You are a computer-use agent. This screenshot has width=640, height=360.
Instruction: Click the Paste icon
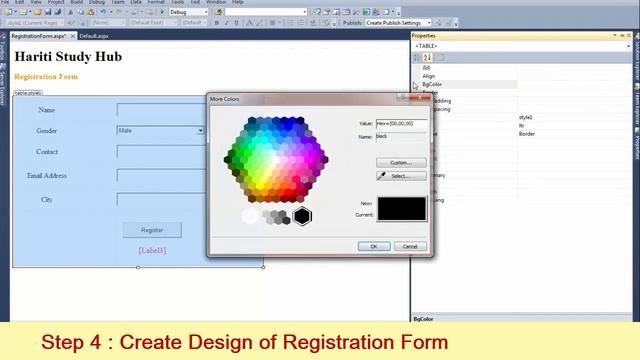pos(90,12)
